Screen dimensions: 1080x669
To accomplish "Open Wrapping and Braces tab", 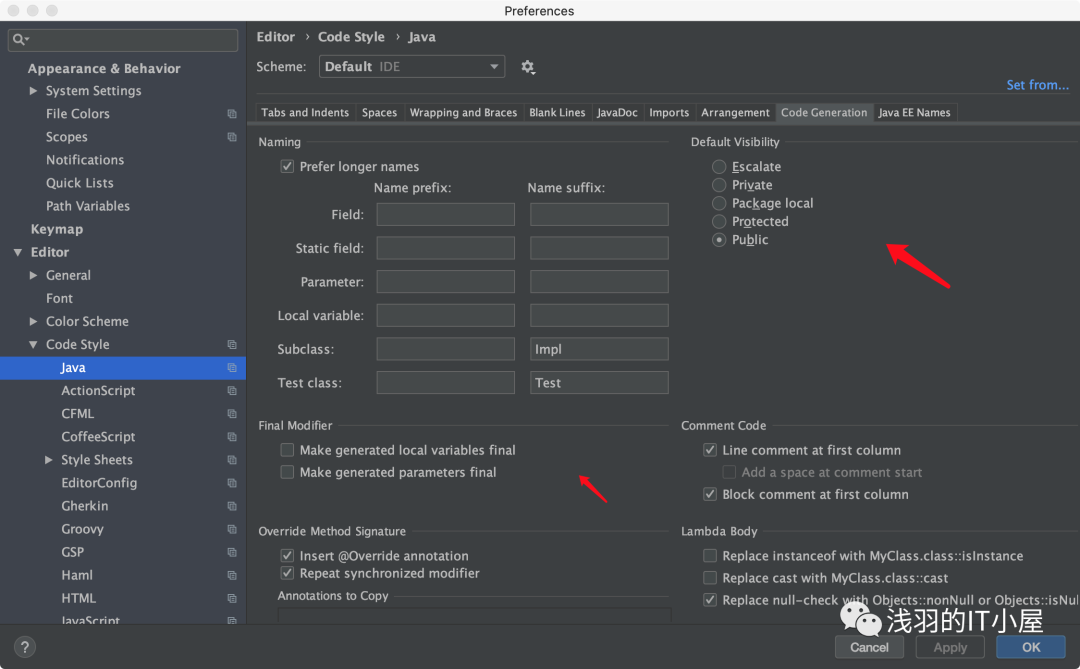I will tap(464, 112).
